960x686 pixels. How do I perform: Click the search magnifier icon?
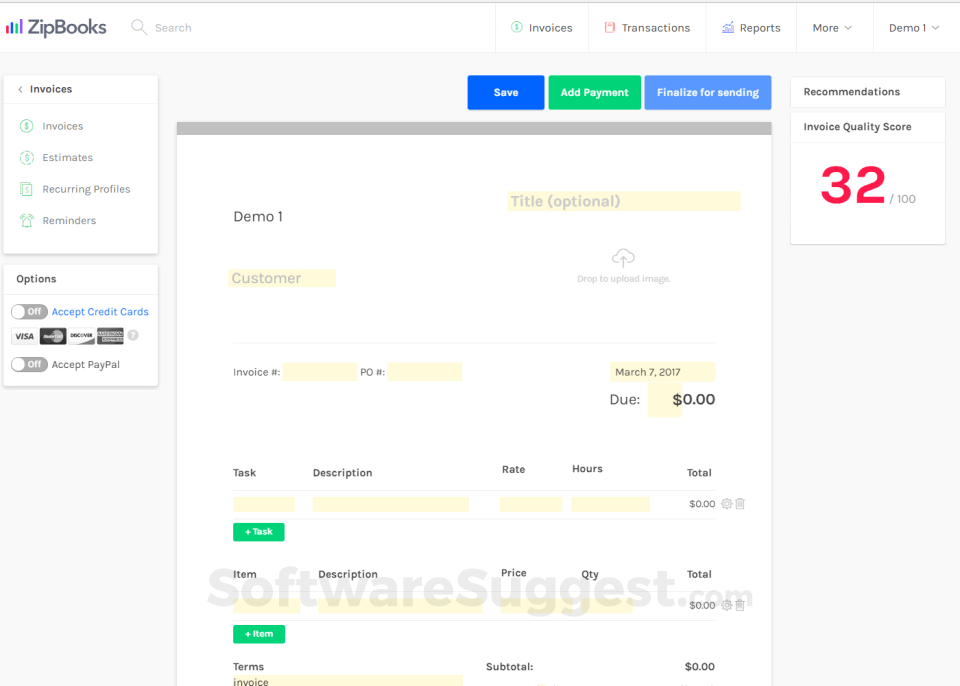[139, 27]
